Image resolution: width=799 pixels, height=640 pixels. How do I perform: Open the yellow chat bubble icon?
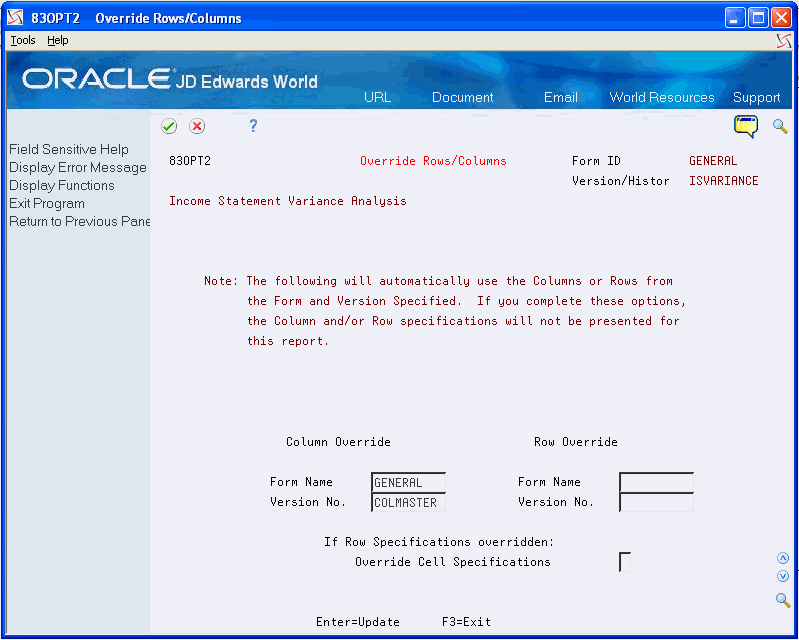pos(745,126)
